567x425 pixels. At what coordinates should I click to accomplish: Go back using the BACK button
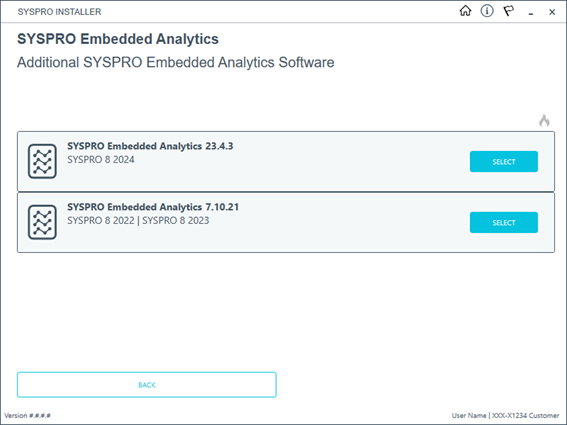point(147,385)
